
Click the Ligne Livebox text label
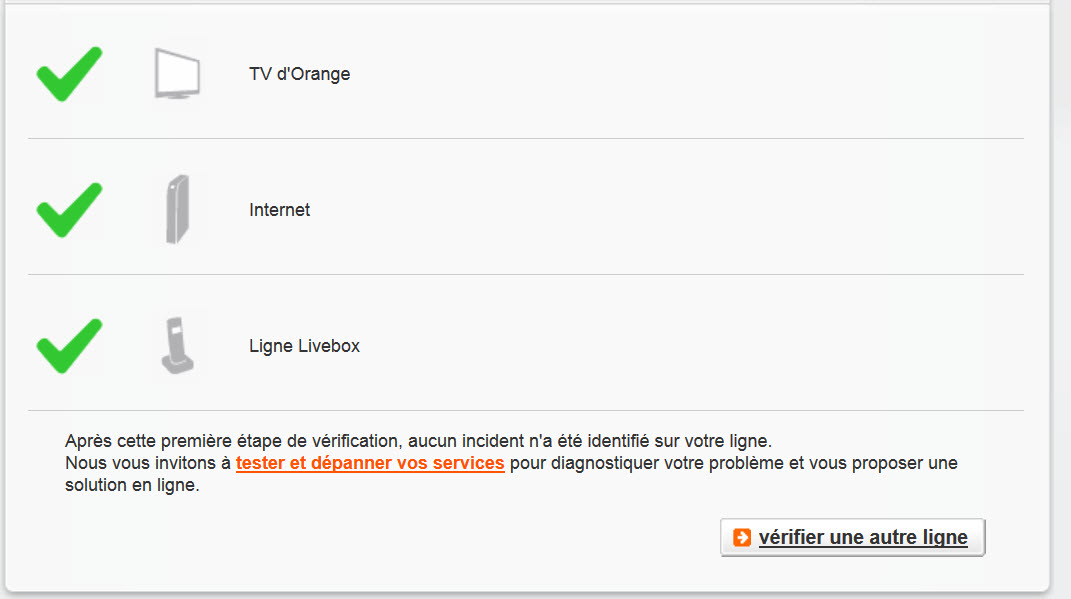tap(303, 345)
